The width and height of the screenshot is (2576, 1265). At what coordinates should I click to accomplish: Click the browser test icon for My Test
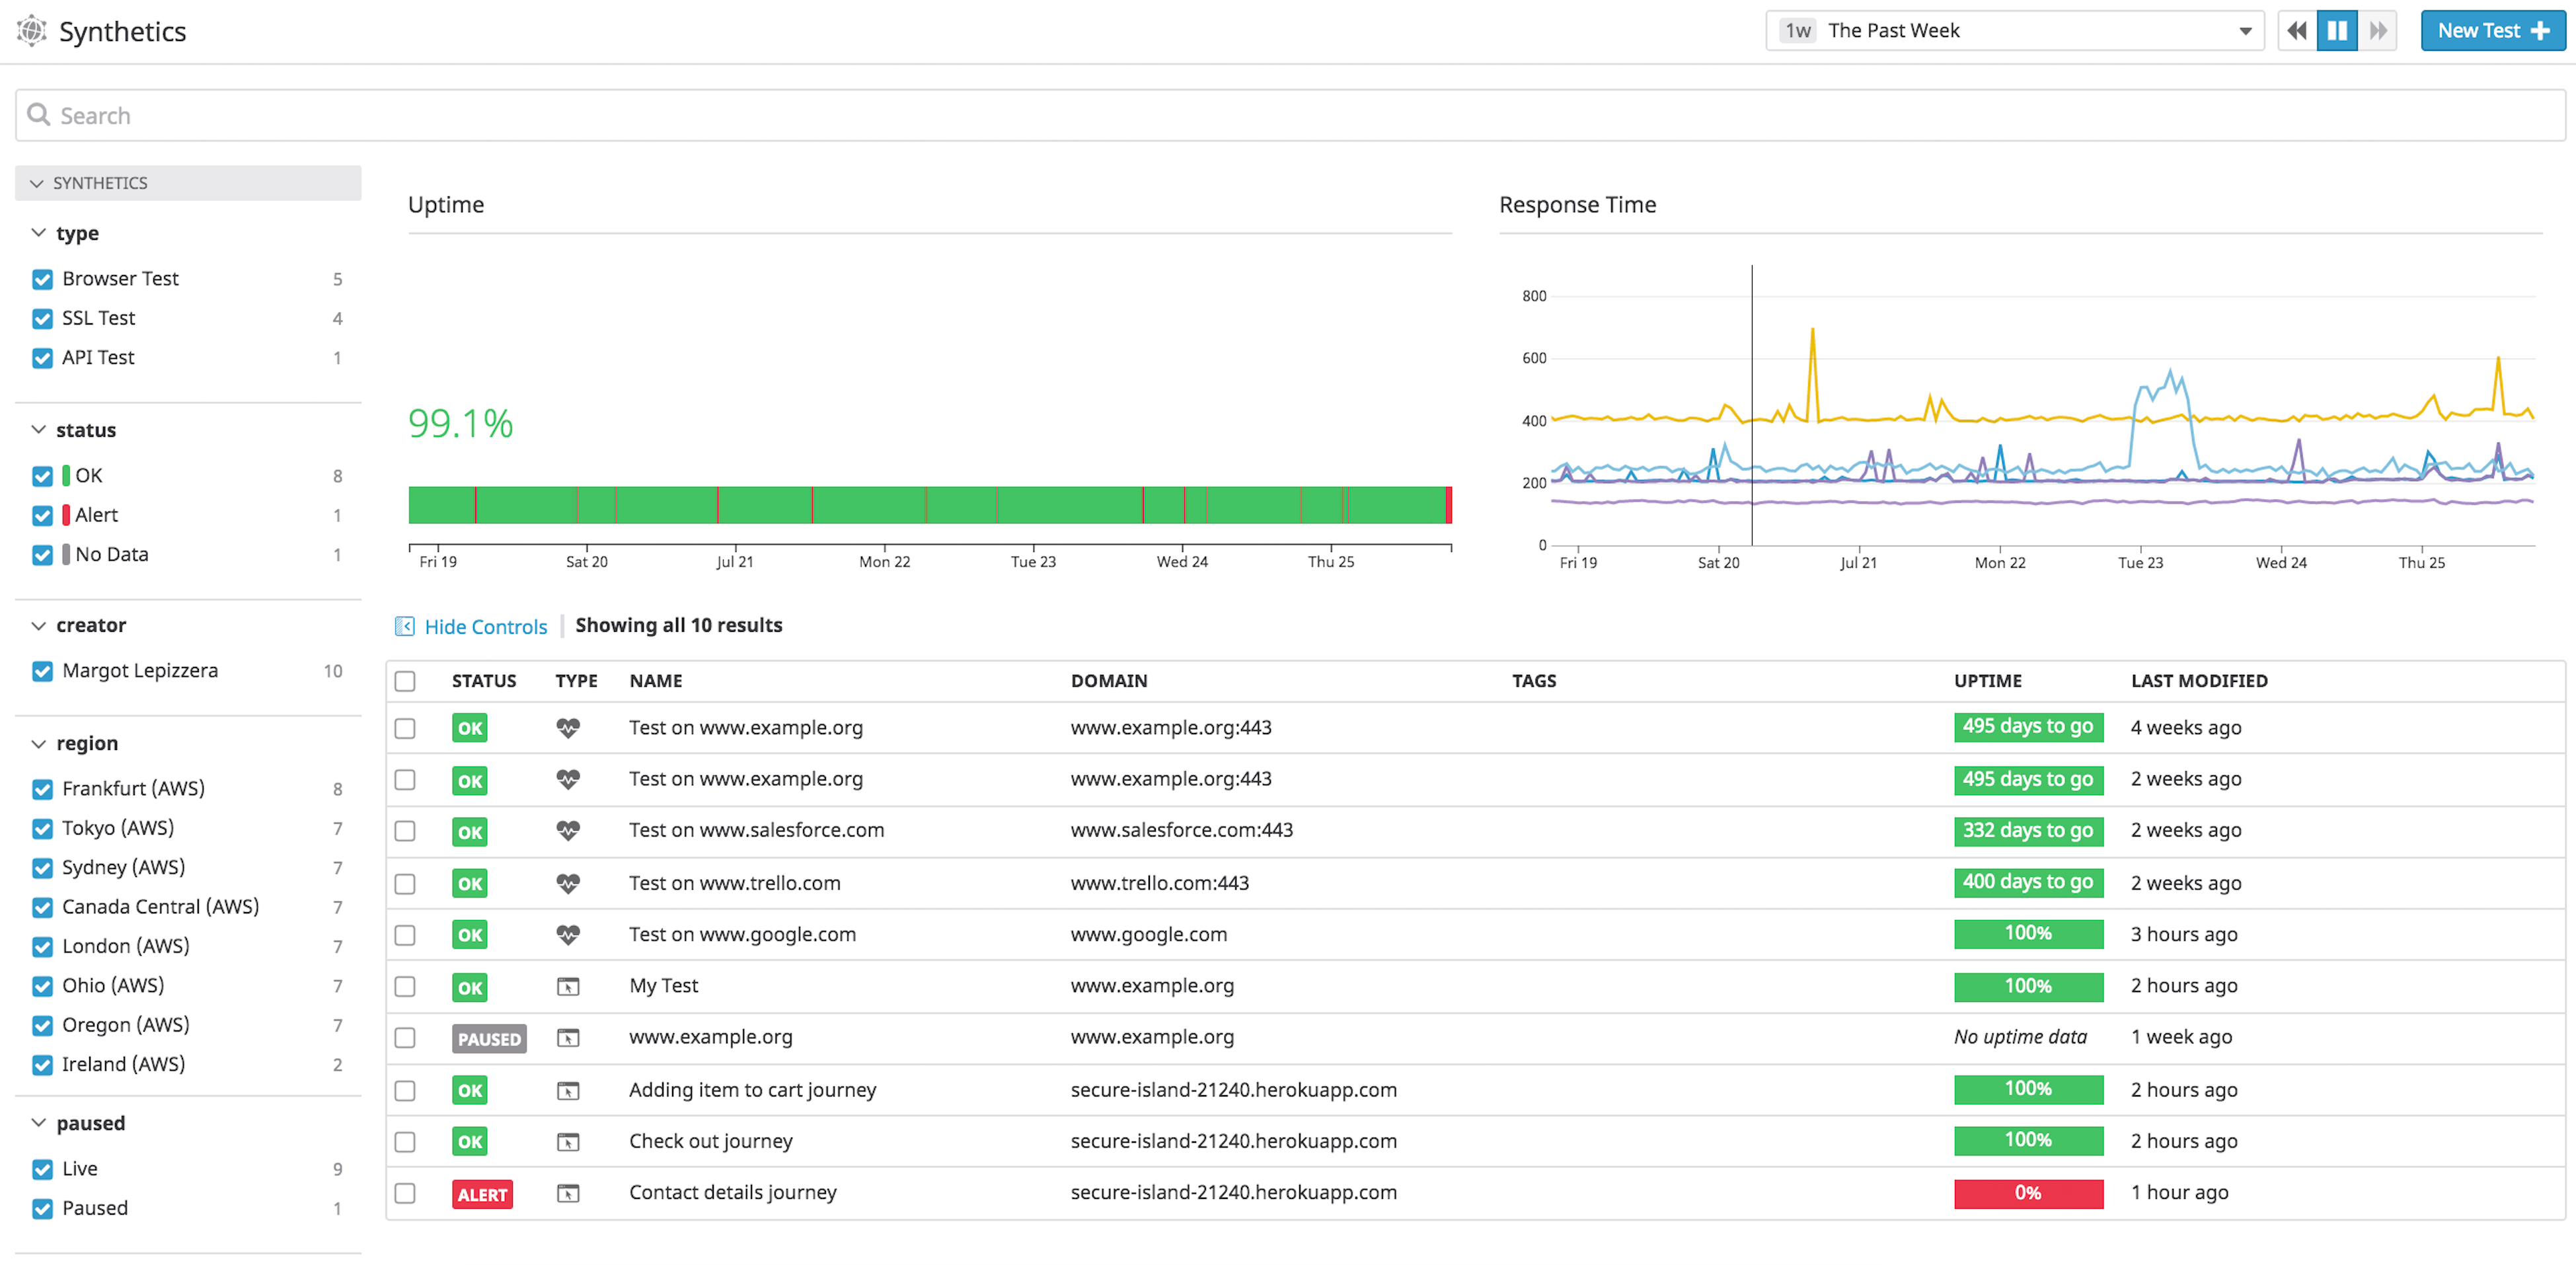click(568, 987)
